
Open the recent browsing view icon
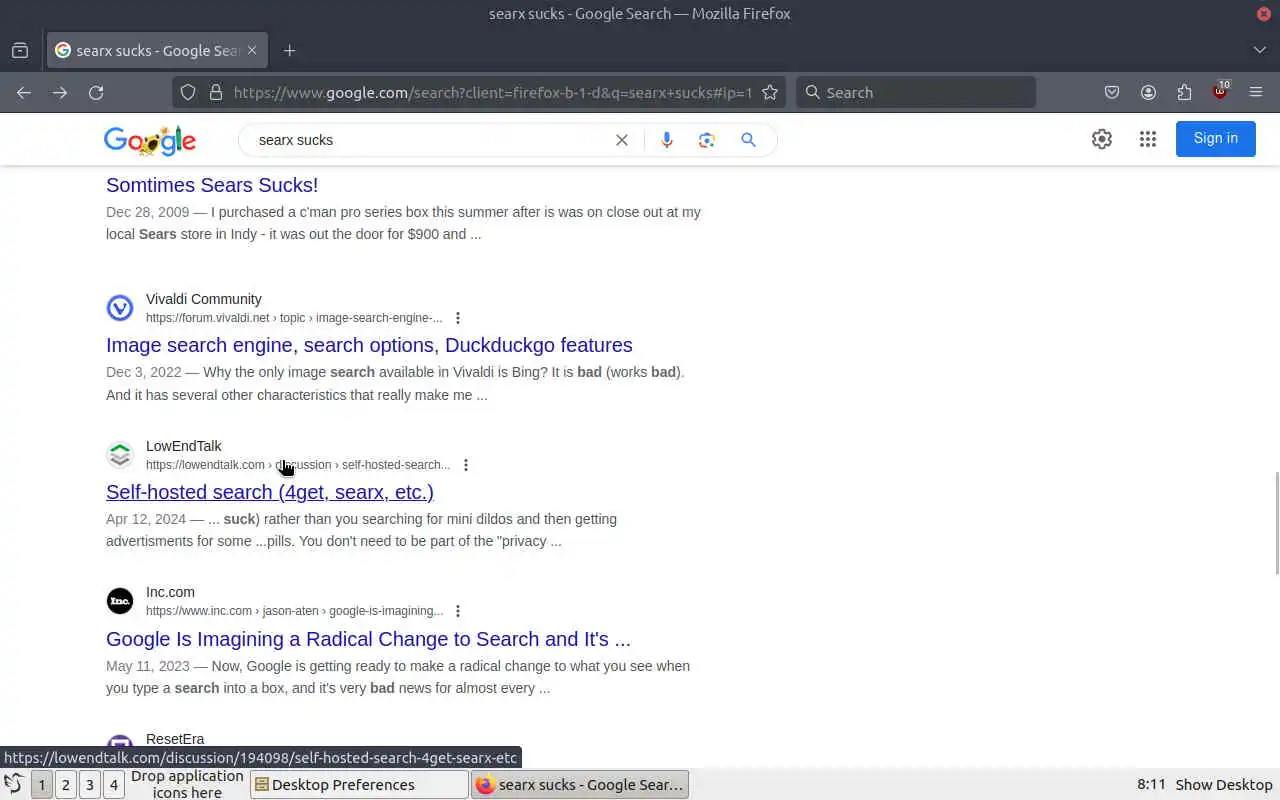pos(20,50)
